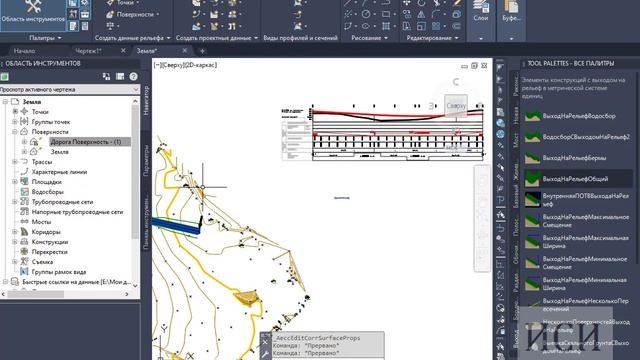
Task: Open the Рисование panel dropdown
Action: click(x=369, y=38)
